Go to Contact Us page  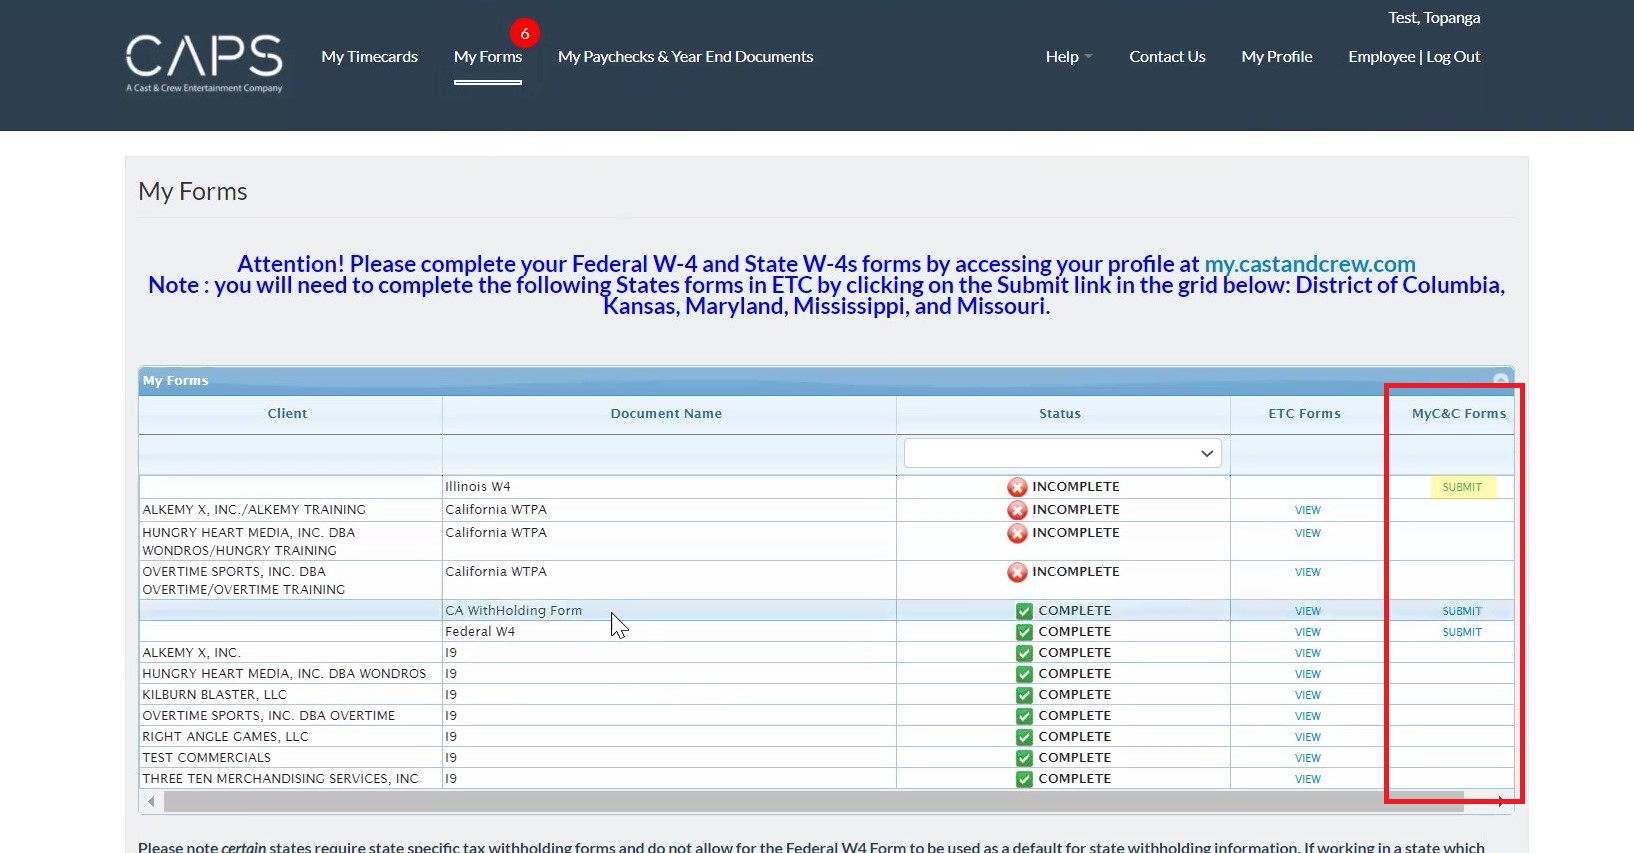pos(1167,57)
